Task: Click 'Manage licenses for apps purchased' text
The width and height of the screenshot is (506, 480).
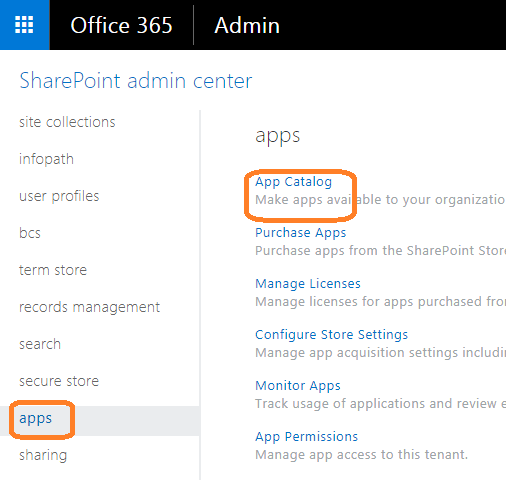Action: 380,302
